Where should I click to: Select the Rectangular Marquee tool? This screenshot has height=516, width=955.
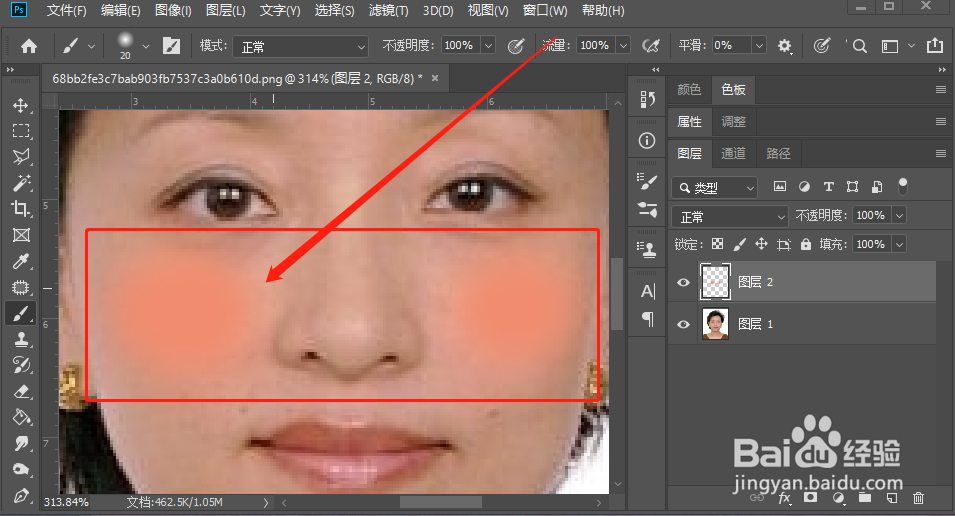[21, 131]
